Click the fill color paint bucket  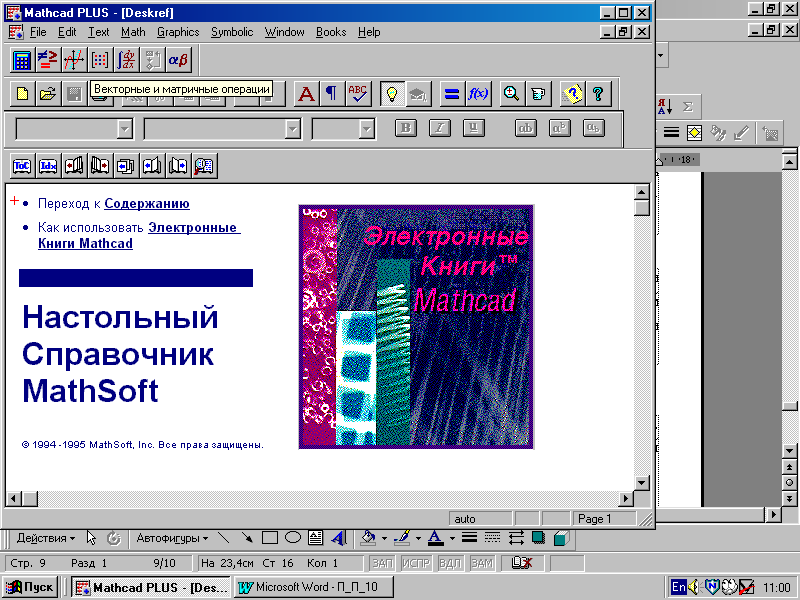[x=369, y=538]
